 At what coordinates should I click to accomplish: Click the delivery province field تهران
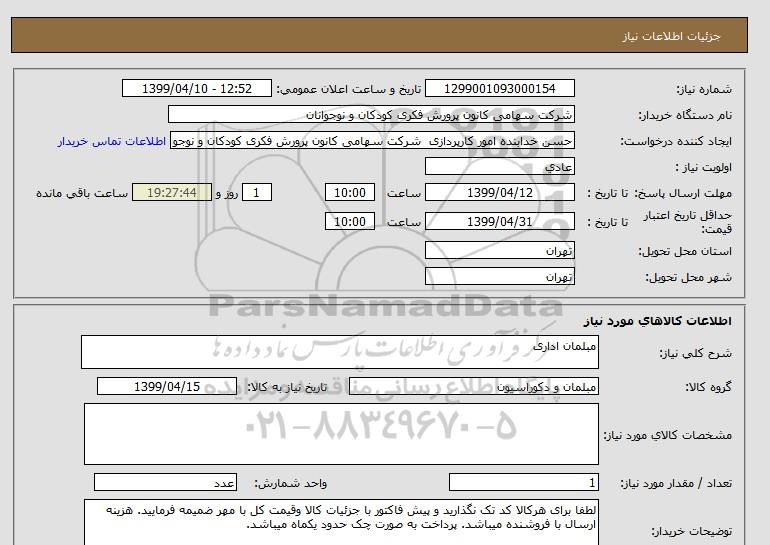pyautogui.click(x=499, y=250)
